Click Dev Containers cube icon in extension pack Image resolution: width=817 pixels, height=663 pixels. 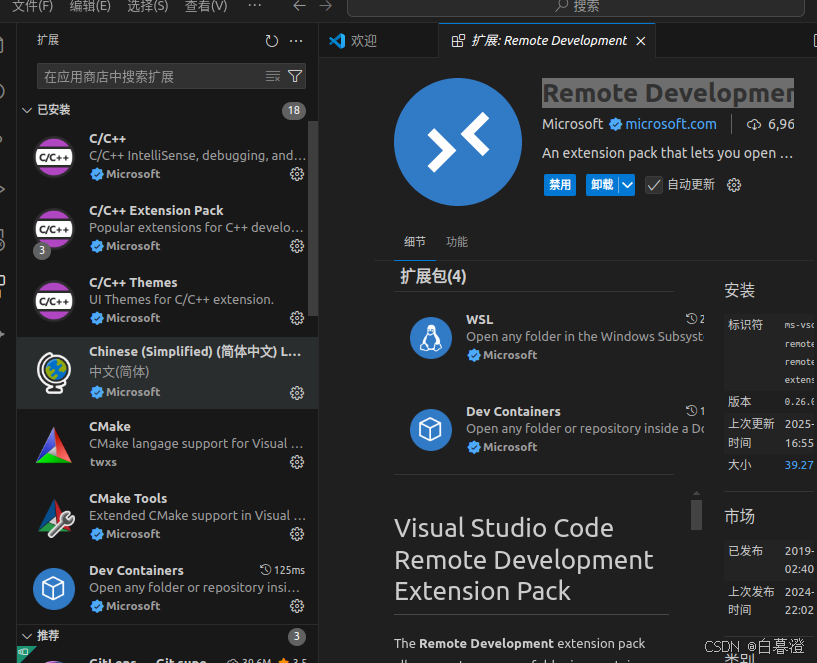click(x=430, y=430)
